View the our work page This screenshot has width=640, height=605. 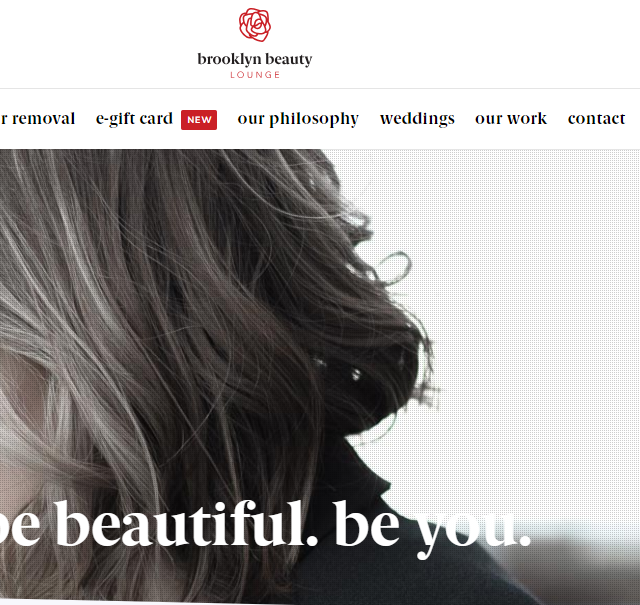click(x=511, y=119)
